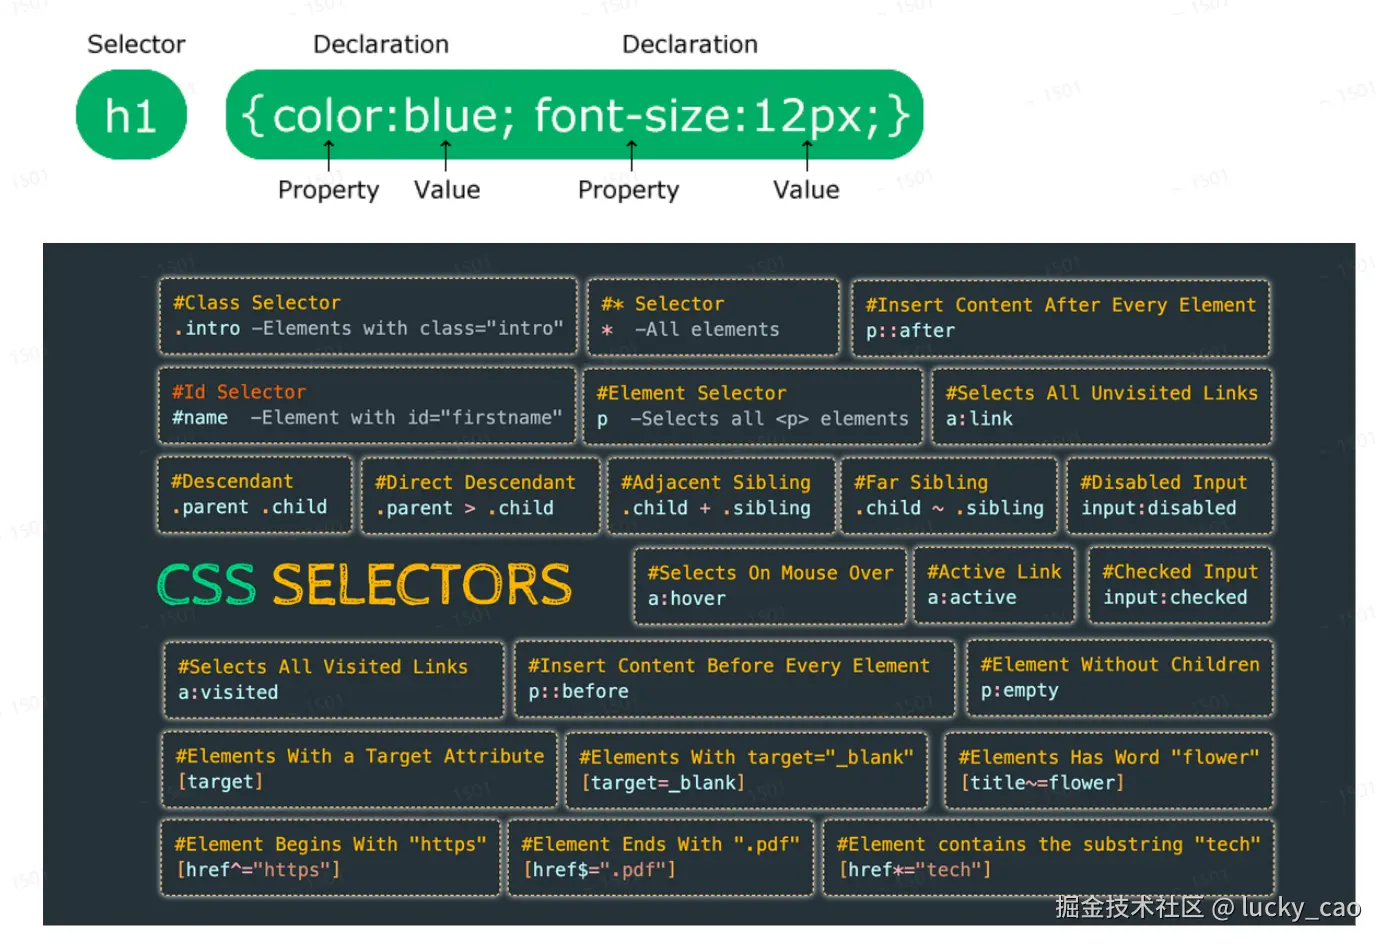Click the orange '#Id Selector' heading

239,392
